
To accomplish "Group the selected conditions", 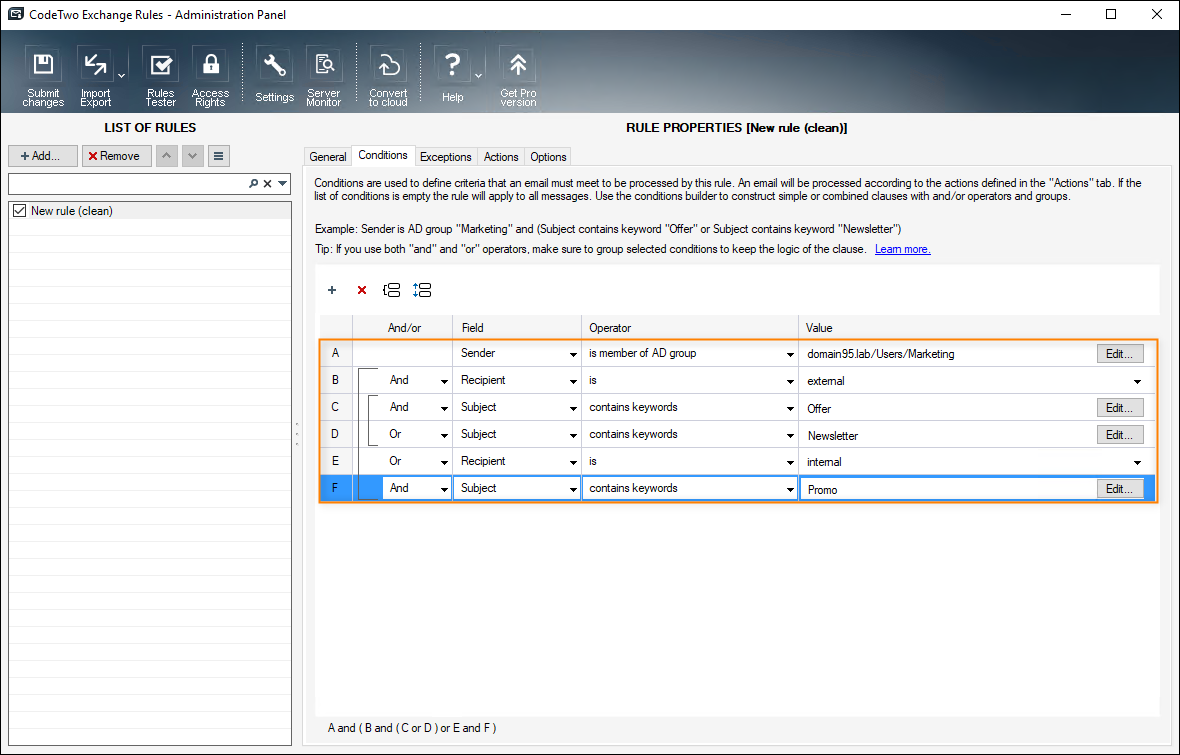I will click(x=391, y=290).
